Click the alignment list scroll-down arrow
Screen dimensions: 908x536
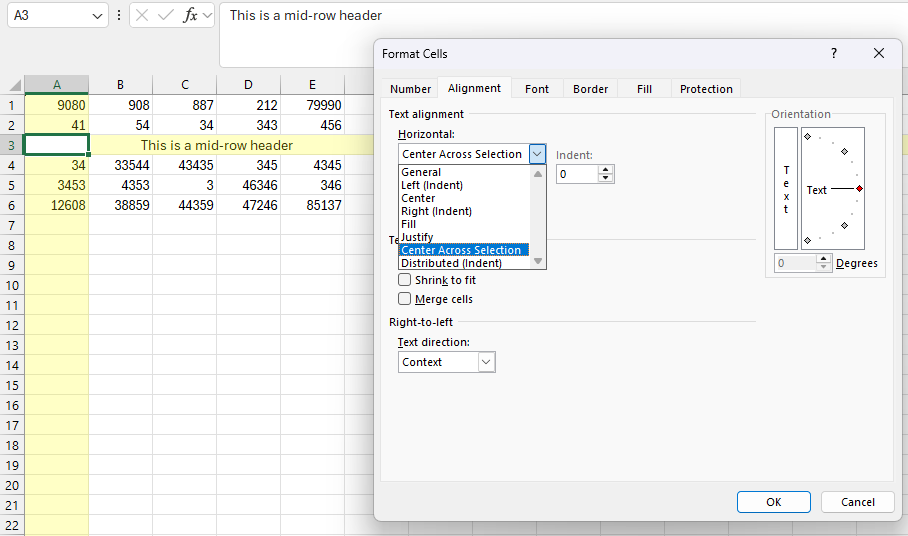point(538,261)
